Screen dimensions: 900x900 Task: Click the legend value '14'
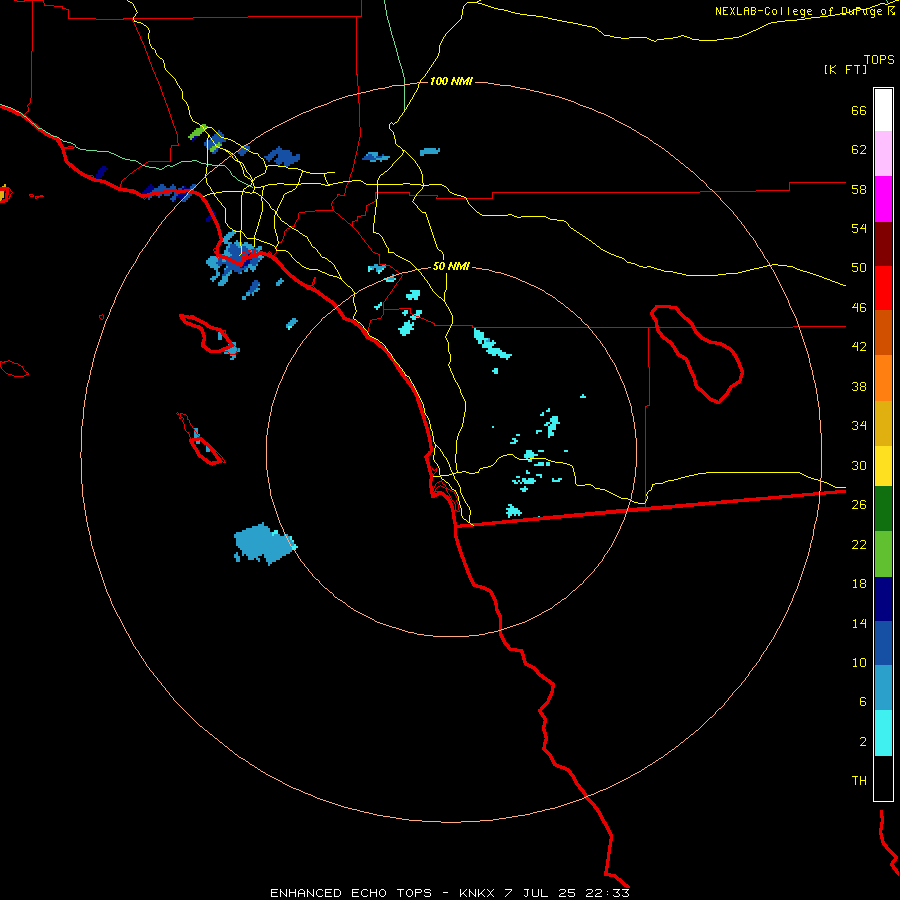point(859,623)
